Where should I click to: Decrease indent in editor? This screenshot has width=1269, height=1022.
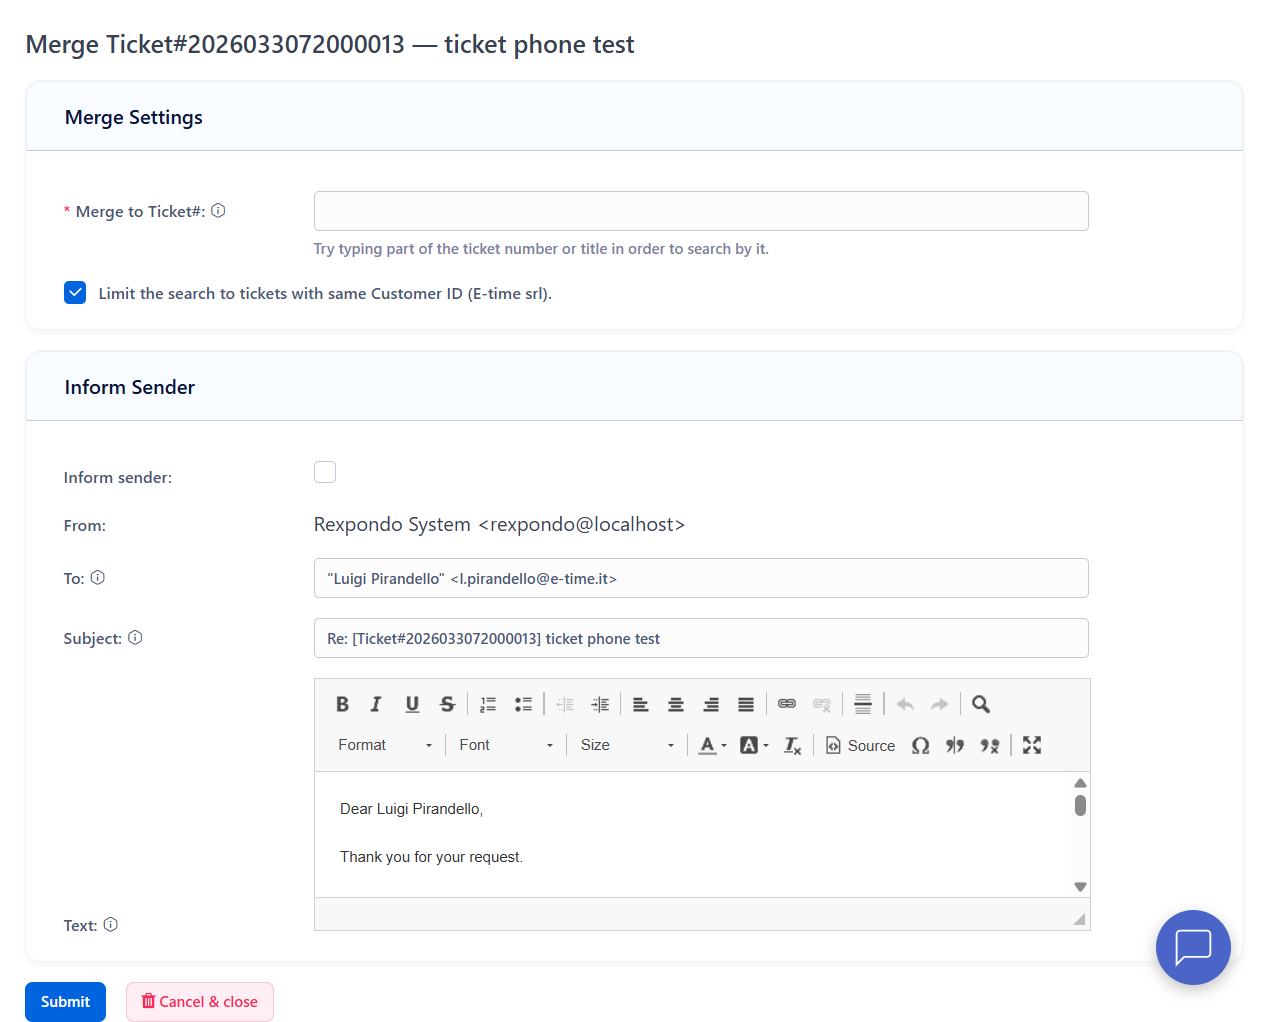click(565, 704)
